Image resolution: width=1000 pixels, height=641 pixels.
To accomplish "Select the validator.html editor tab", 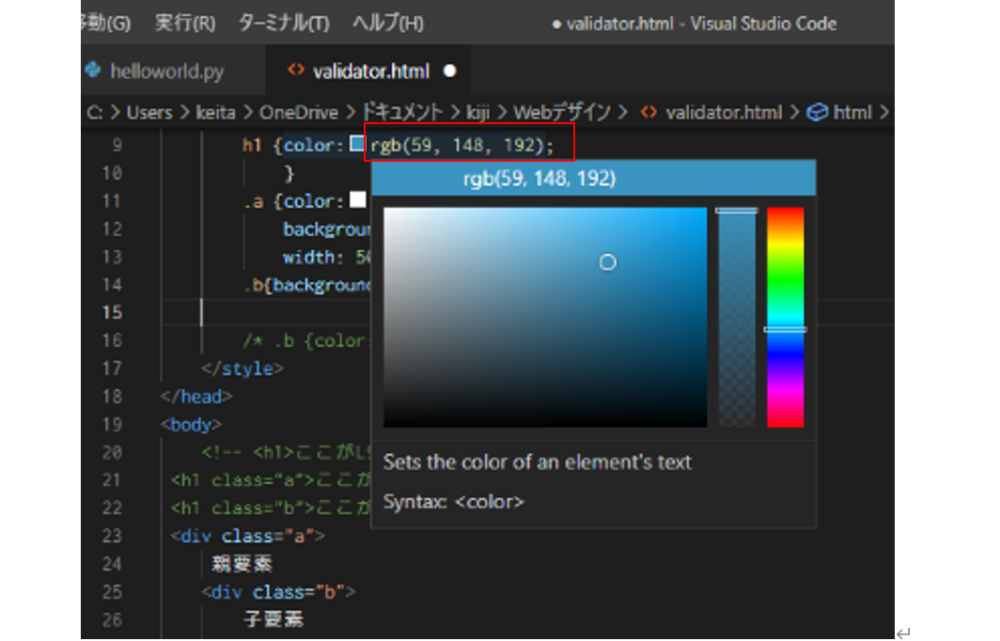I will (x=371, y=71).
